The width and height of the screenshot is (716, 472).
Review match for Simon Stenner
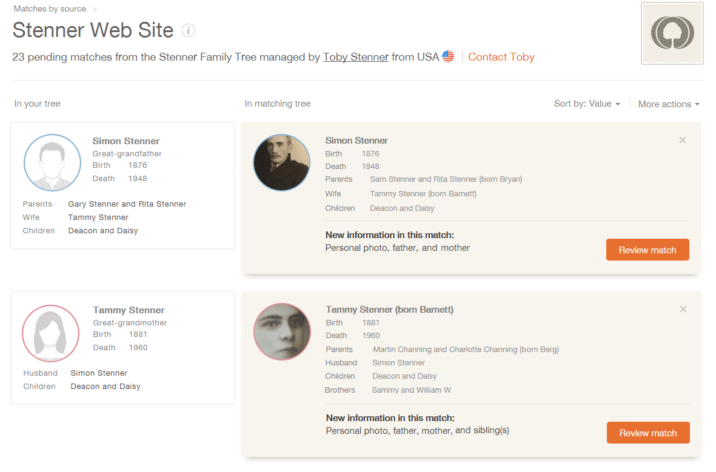click(647, 250)
